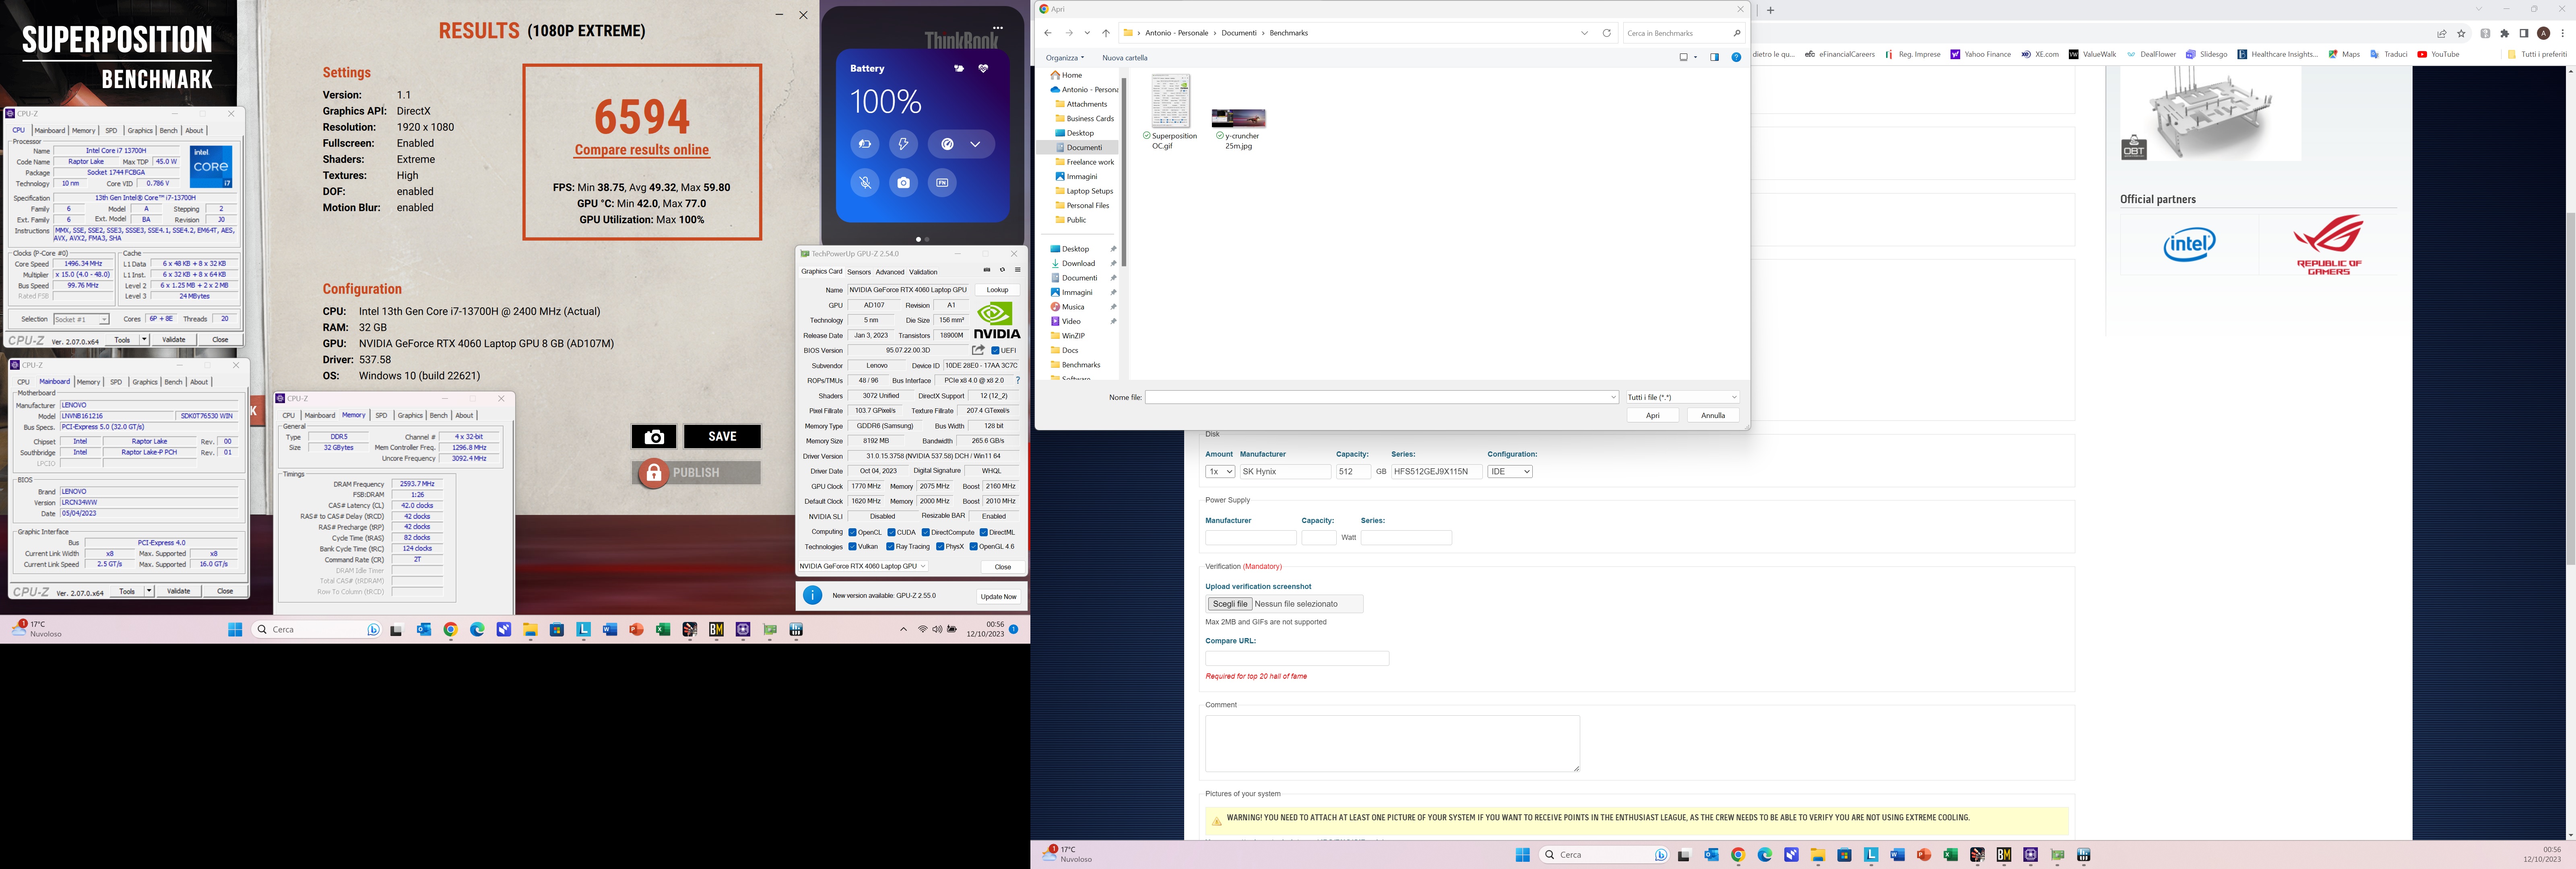Open the Tutti i file type dropdown

tap(1683, 398)
